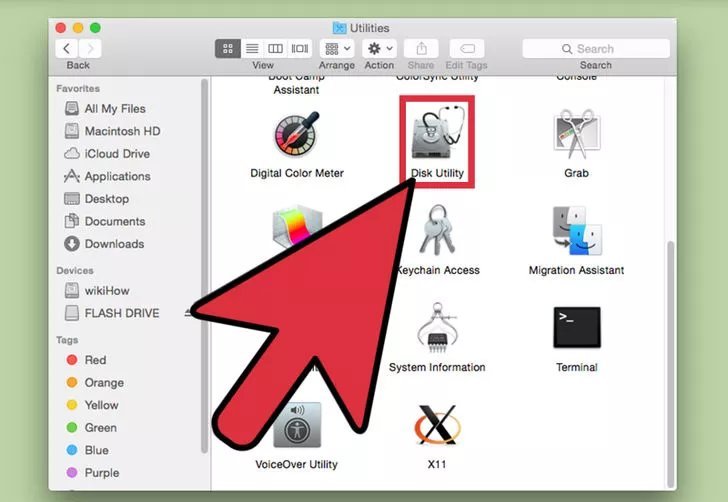This screenshot has width=728, height=502.
Task: Click the main file list scrollbar
Action: tap(670, 363)
